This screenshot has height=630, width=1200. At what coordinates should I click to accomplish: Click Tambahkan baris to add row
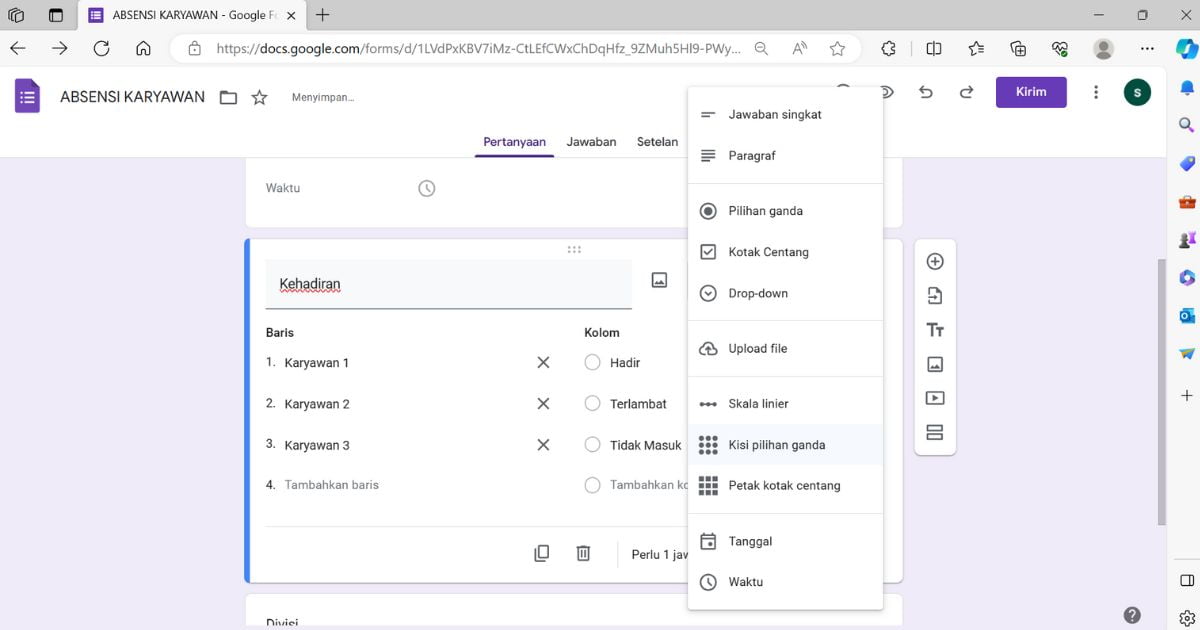332,485
